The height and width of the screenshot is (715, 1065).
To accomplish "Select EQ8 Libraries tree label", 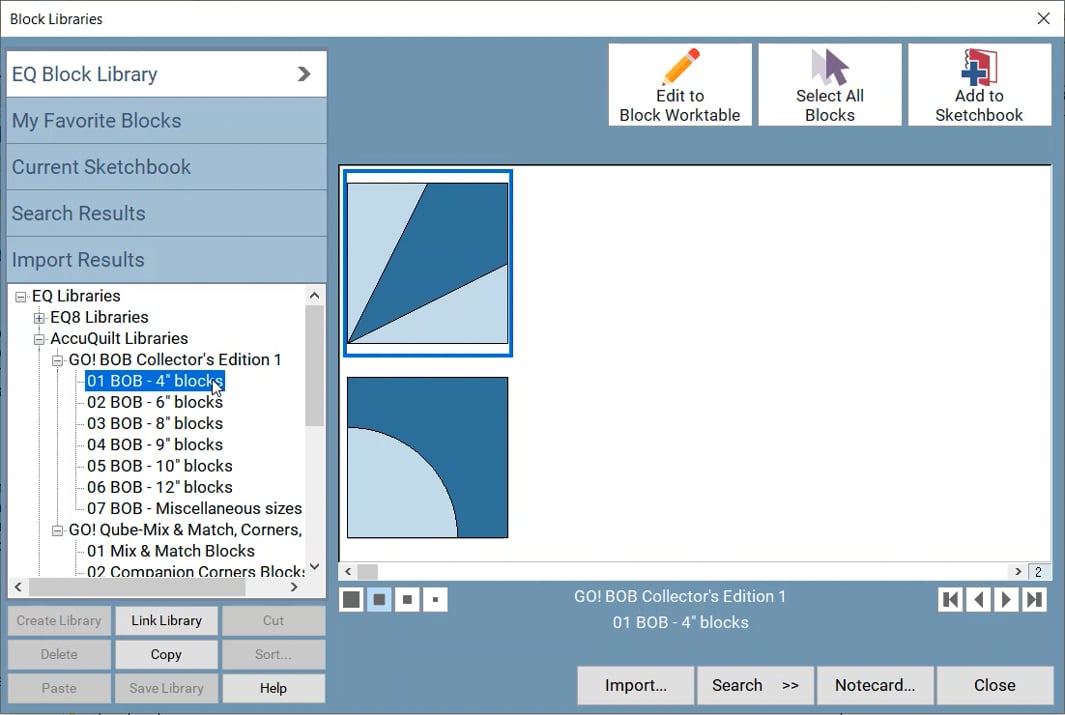I will 99,317.
